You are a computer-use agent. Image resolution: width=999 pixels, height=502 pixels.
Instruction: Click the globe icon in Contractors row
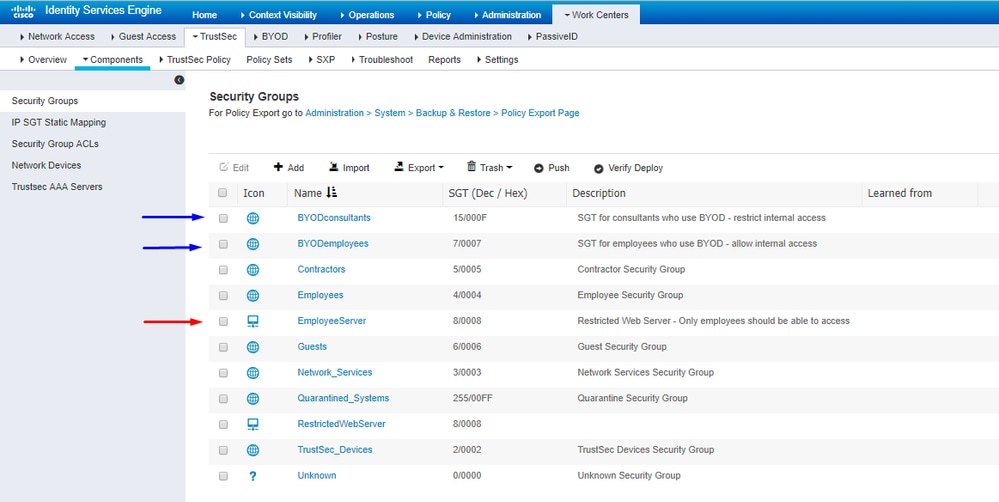click(x=253, y=269)
